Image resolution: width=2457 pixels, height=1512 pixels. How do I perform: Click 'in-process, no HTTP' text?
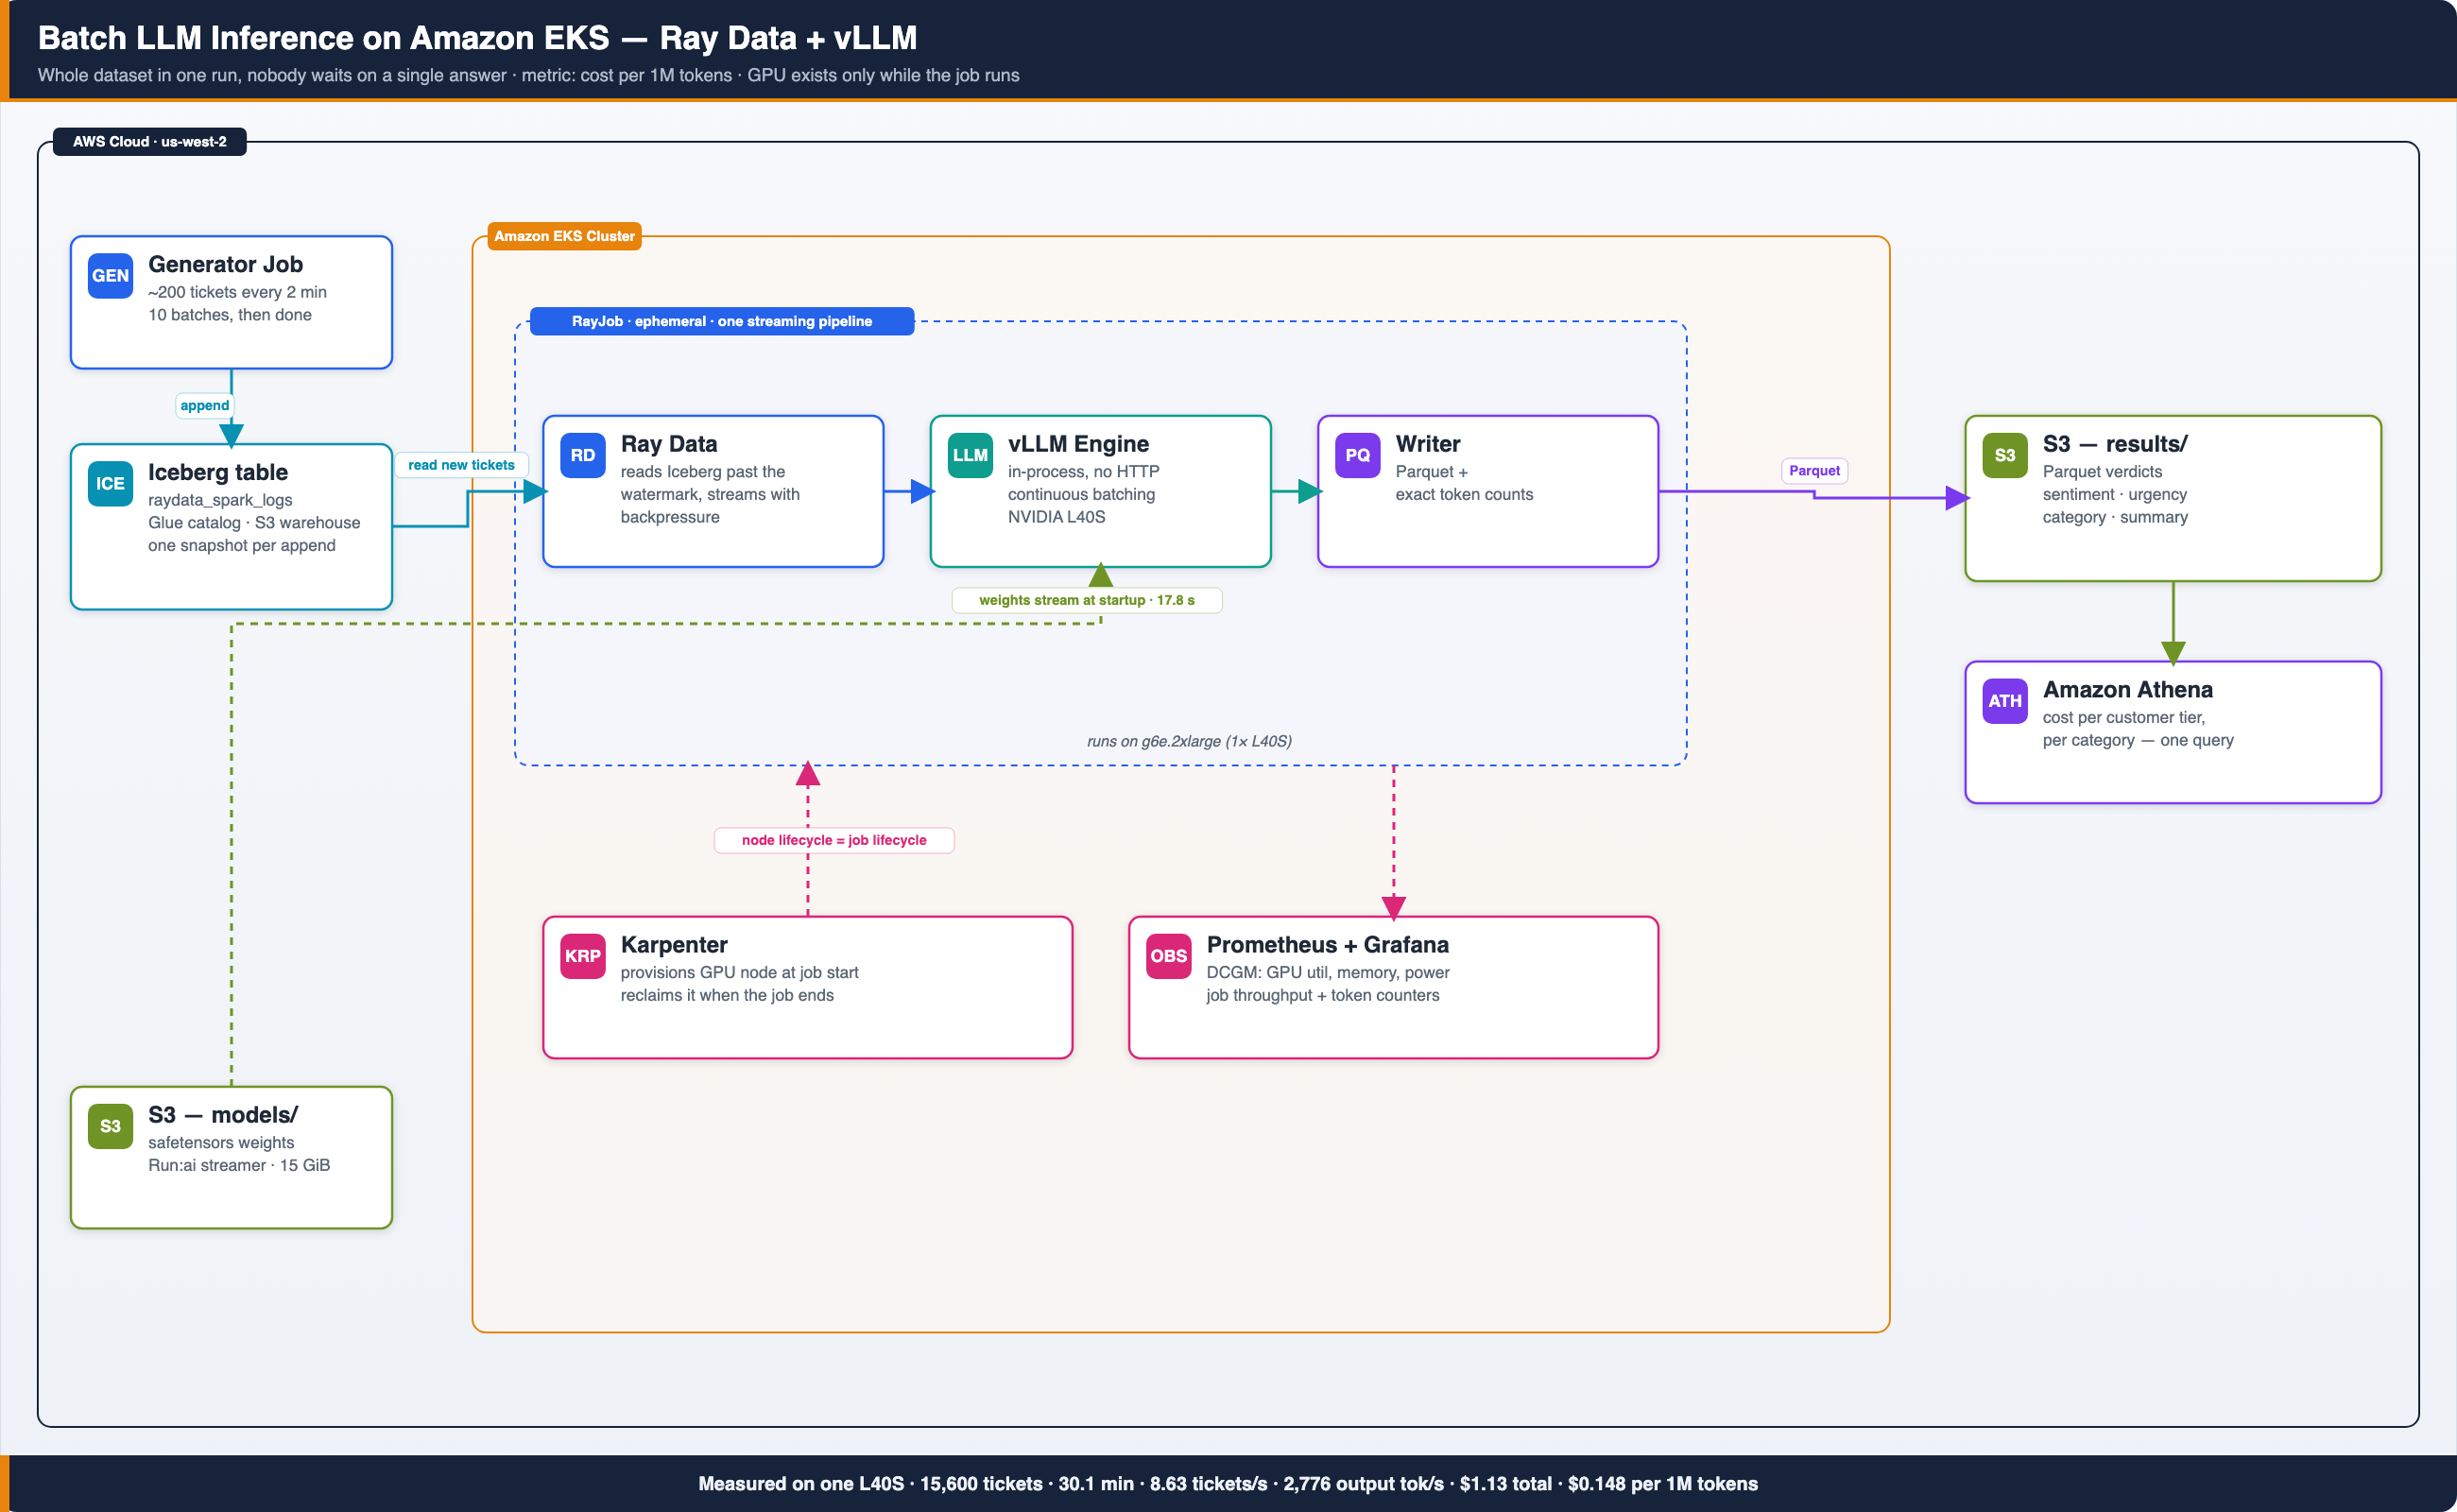pos(1084,472)
